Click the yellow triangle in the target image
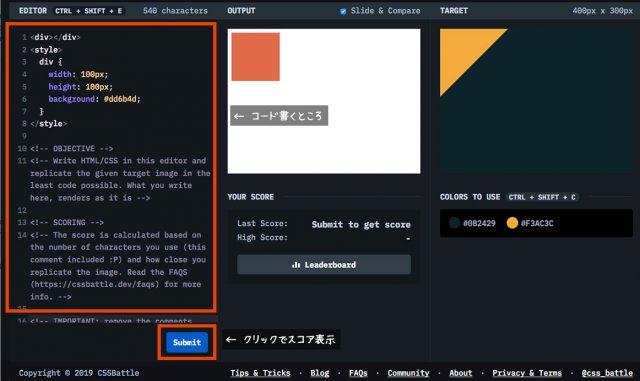Image resolution: width=640 pixels, height=381 pixels. pos(462,51)
